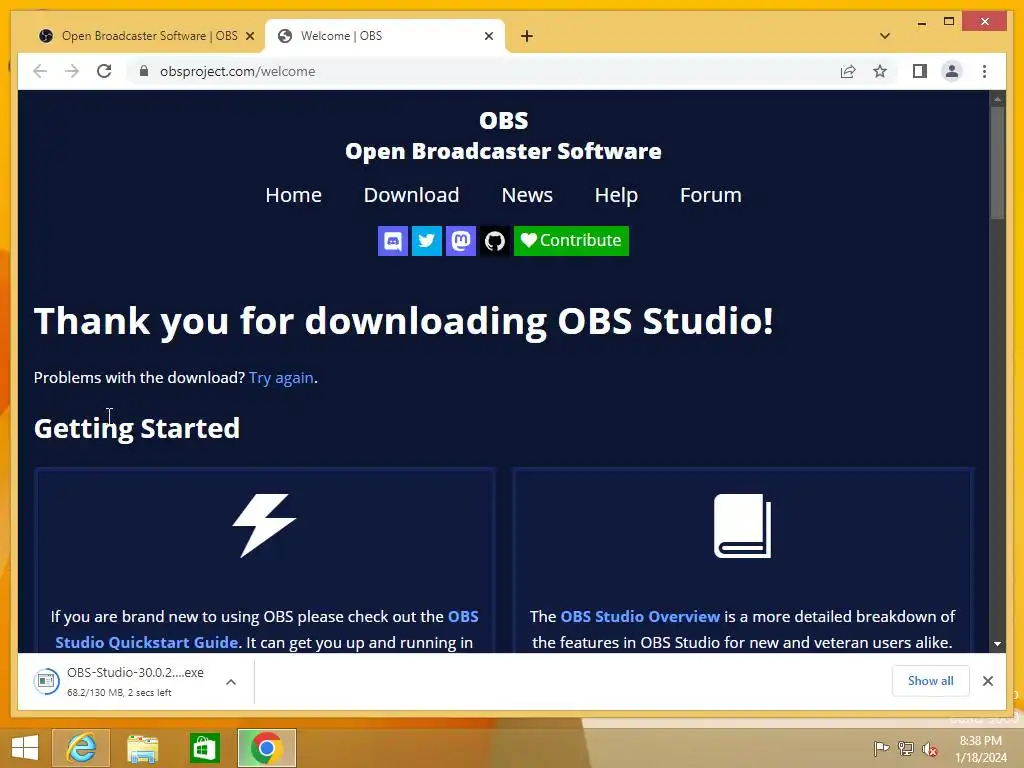Expand download item options chevron
This screenshot has width=1024, height=768.
pyautogui.click(x=231, y=682)
